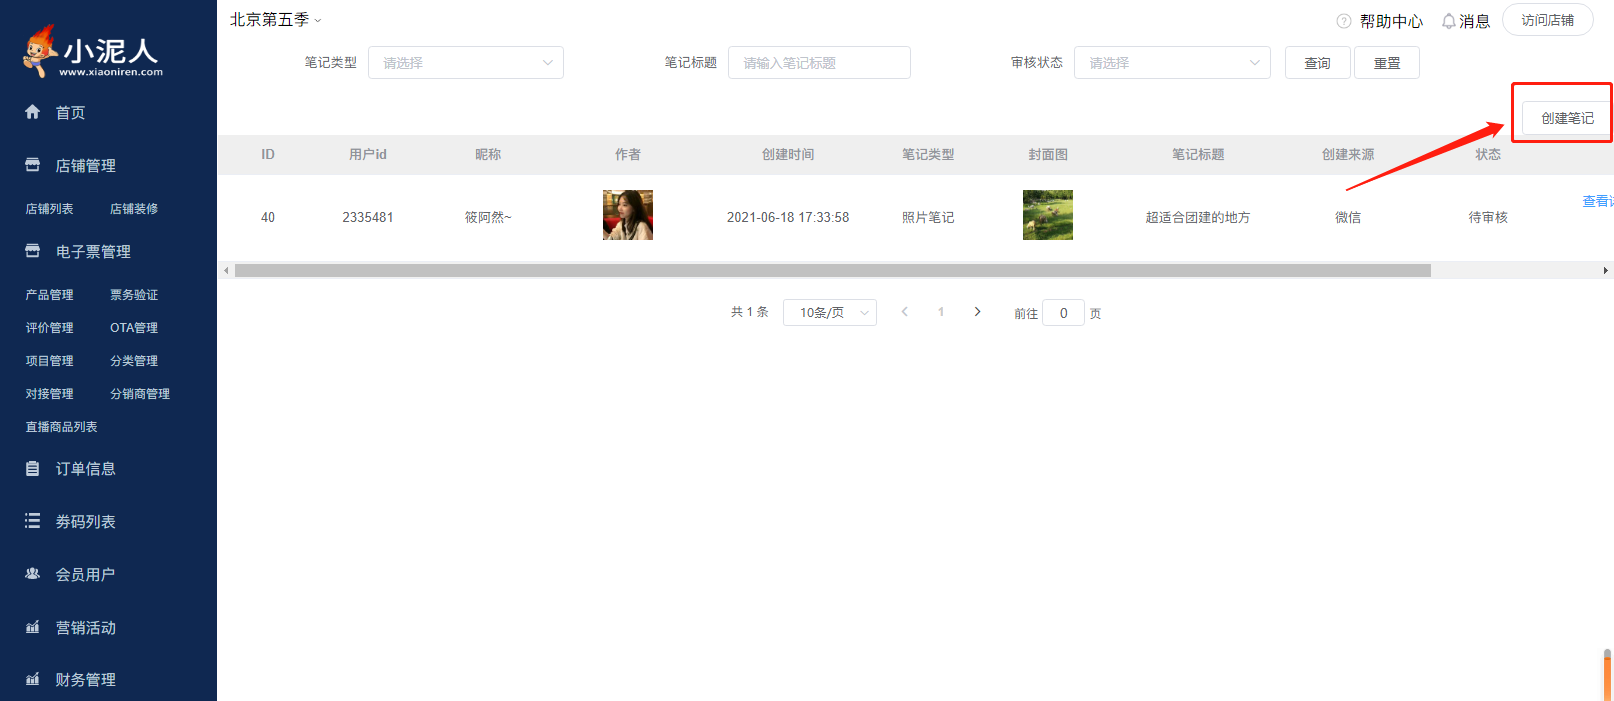Image resolution: width=1614 pixels, height=701 pixels.
Task: Expand the 10条/页 page size selector
Action: tap(829, 313)
